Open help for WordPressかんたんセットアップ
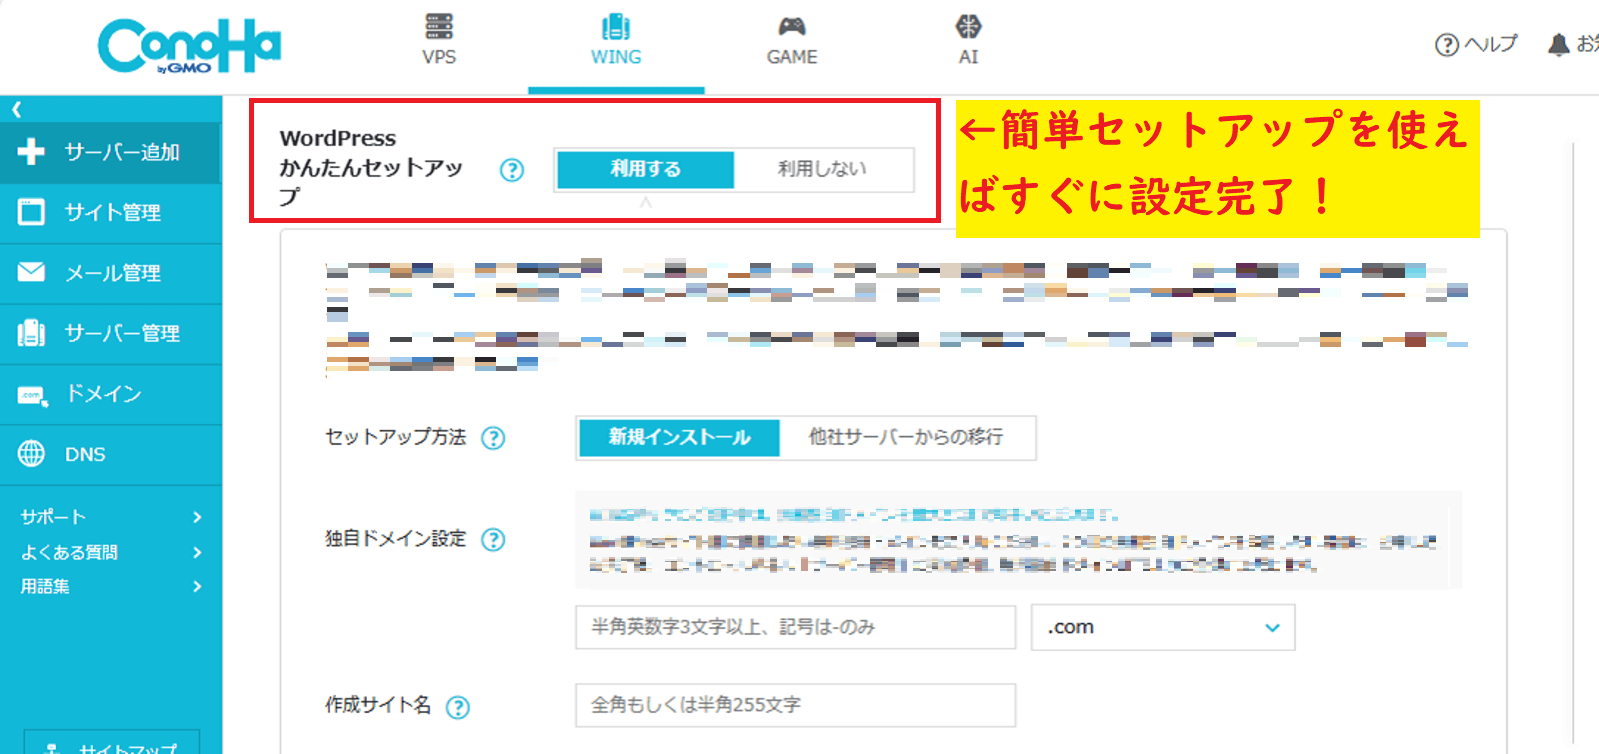 tap(512, 170)
